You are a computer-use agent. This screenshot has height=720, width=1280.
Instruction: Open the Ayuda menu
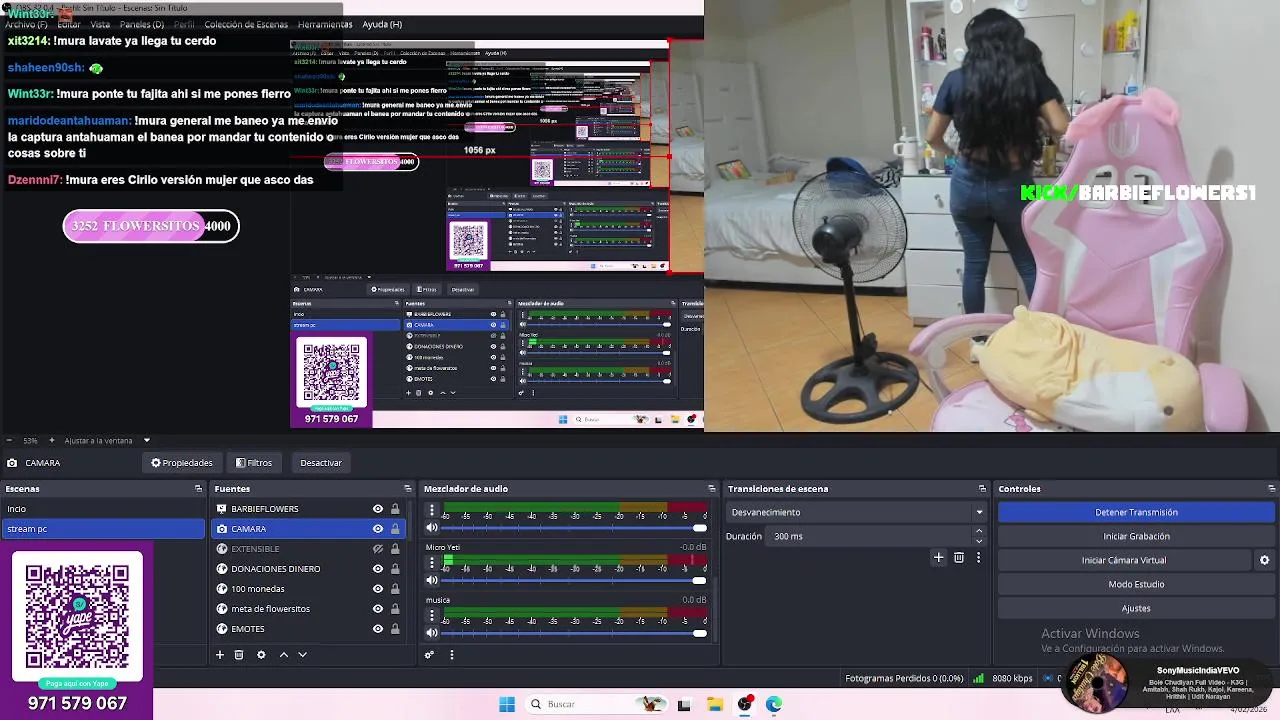click(x=382, y=24)
